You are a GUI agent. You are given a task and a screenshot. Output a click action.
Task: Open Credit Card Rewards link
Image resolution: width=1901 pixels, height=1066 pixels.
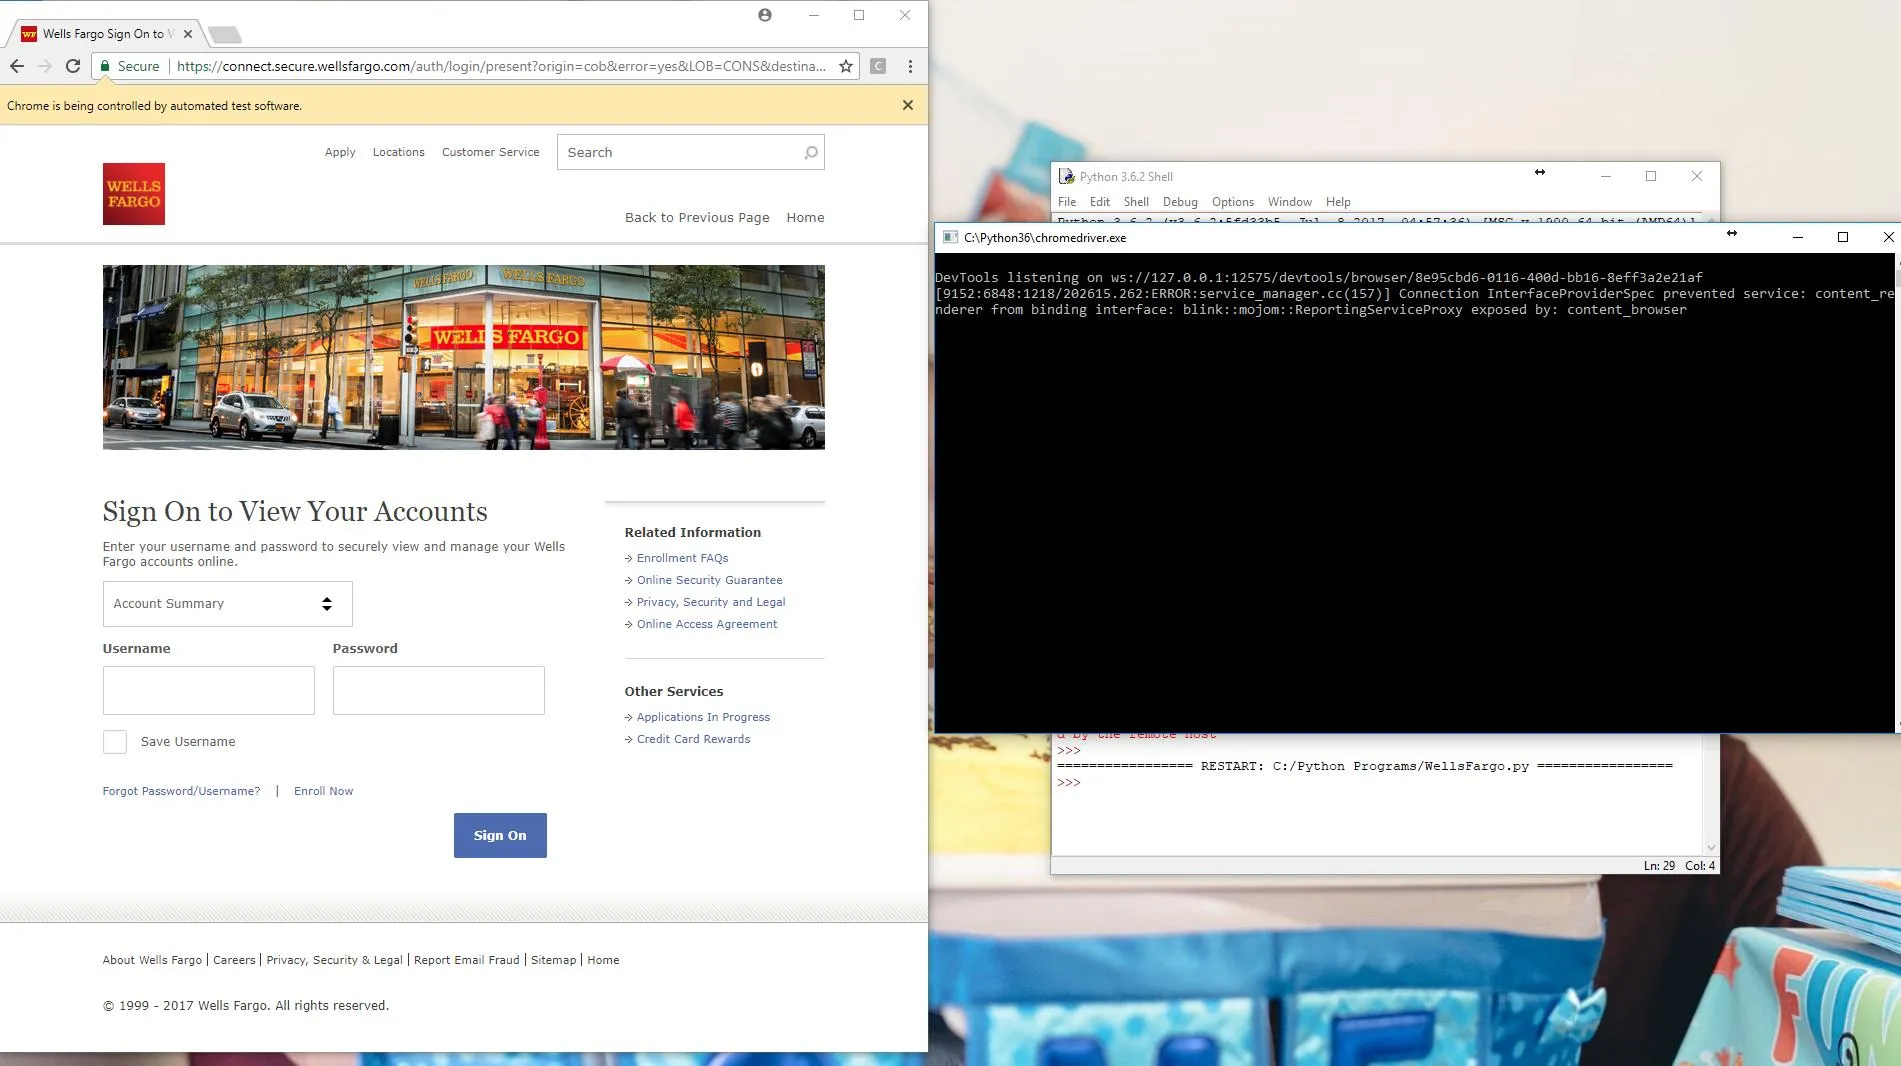[x=693, y=739]
